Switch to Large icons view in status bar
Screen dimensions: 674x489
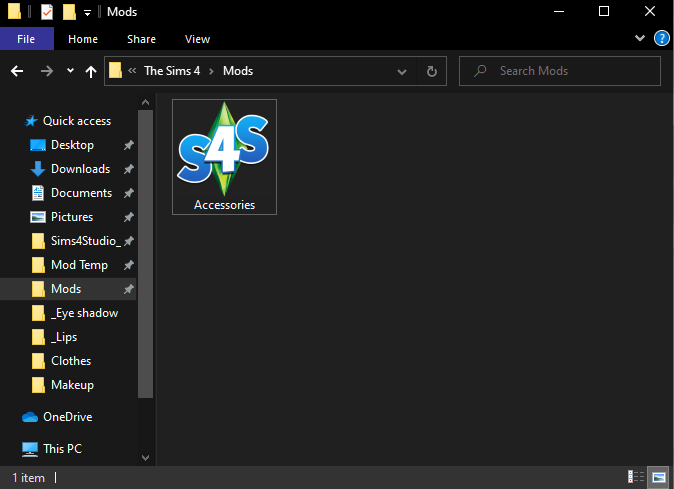(x=659, y=477)
